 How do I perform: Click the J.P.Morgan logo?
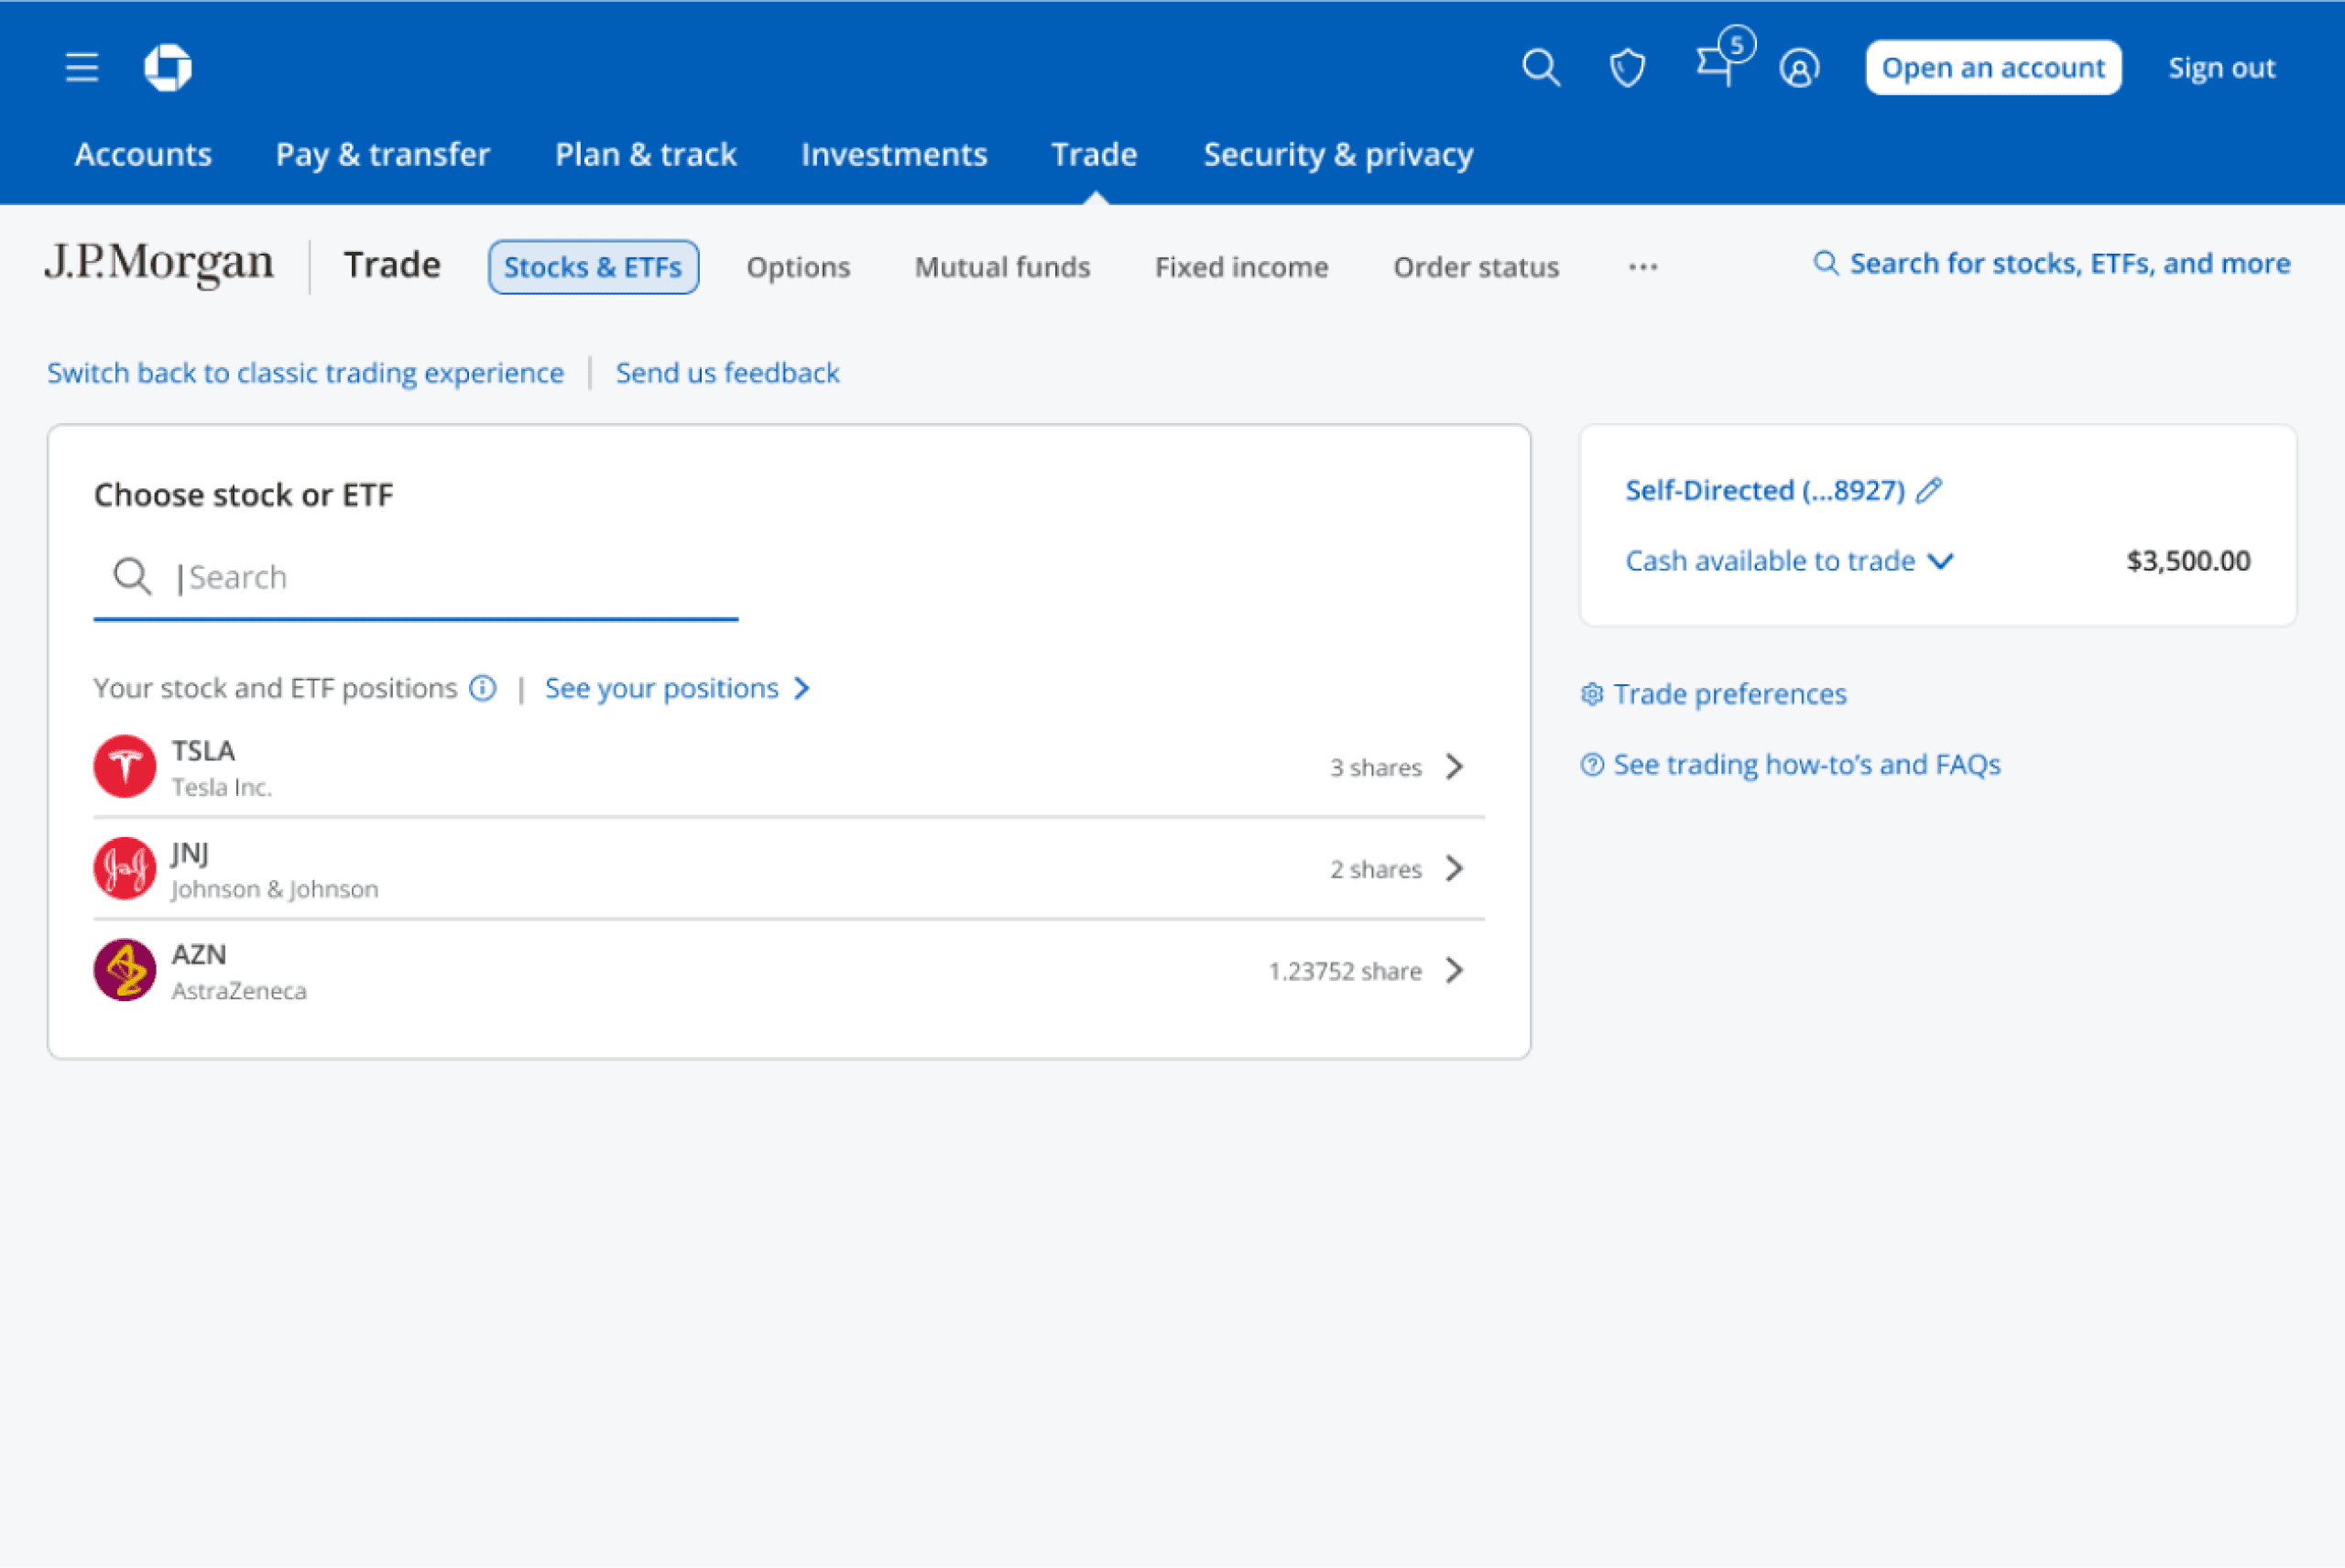(159, 264)
